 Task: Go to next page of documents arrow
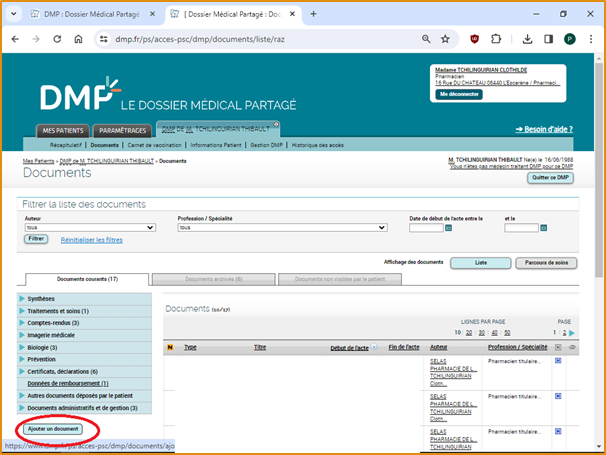pos(572,332)
